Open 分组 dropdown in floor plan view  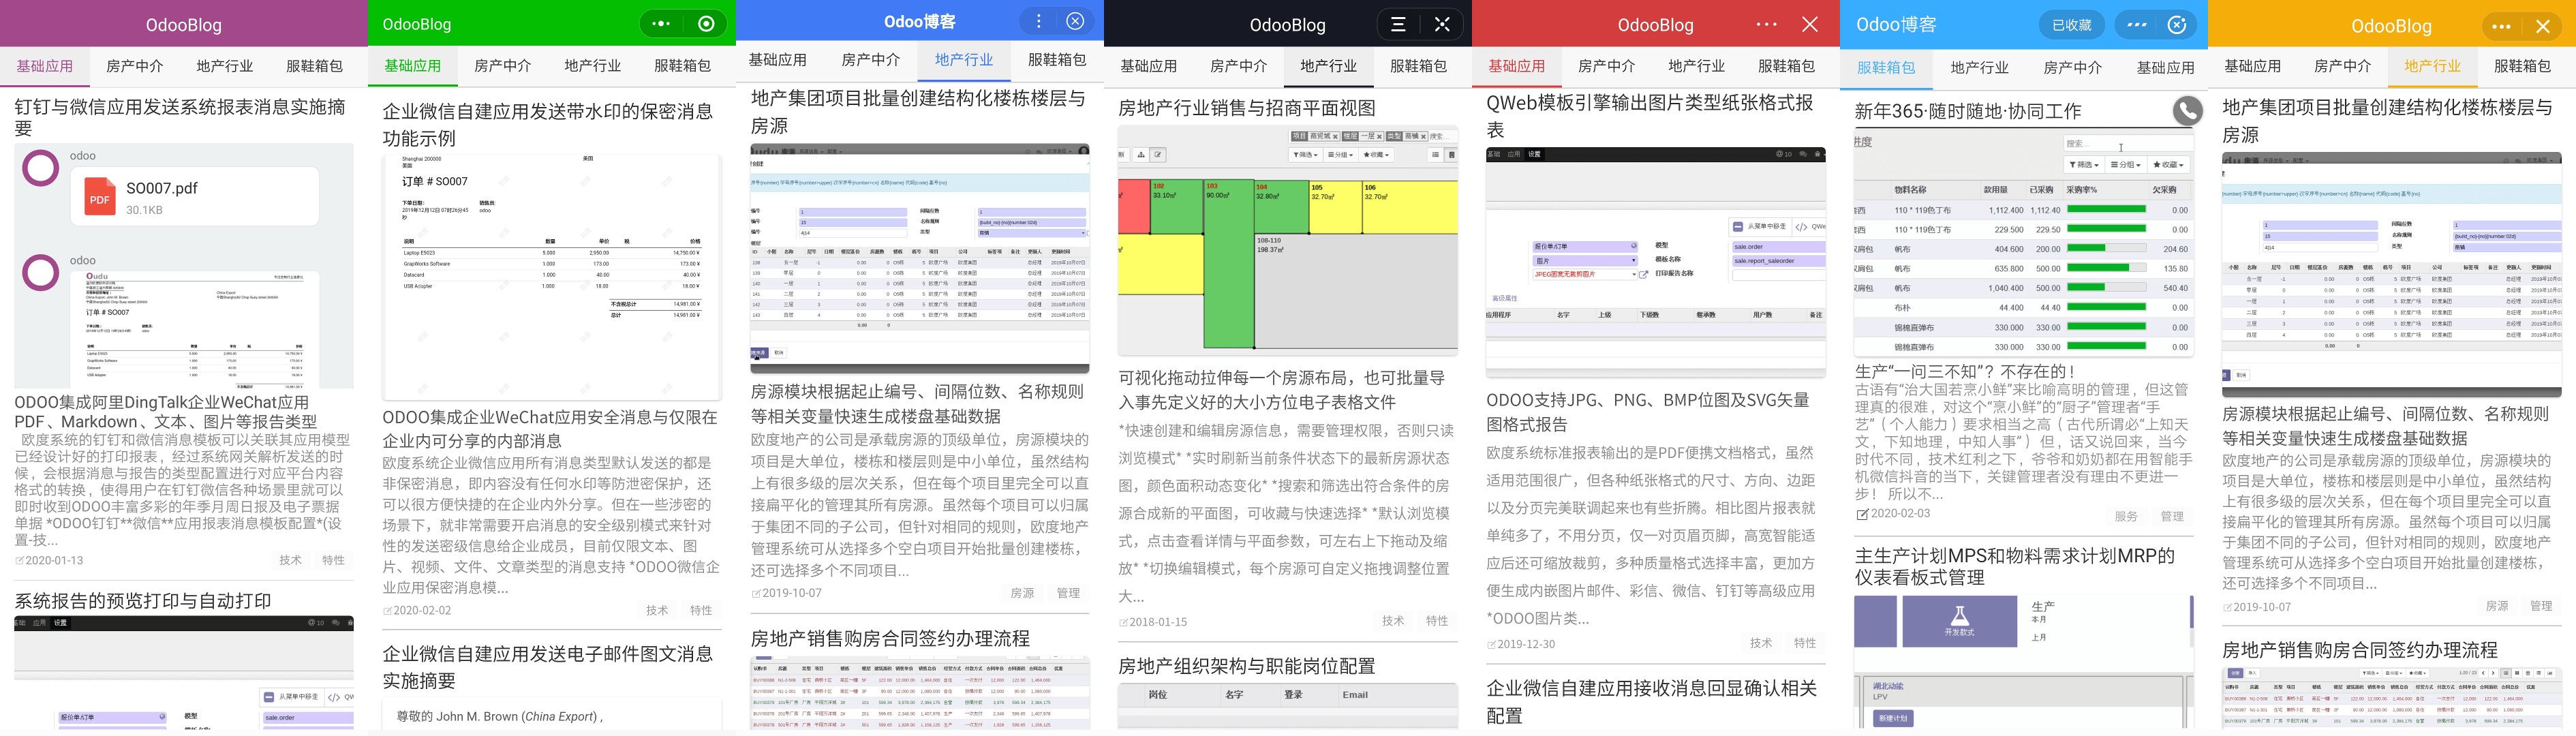pyautogui.click(x=1341, y=155)
